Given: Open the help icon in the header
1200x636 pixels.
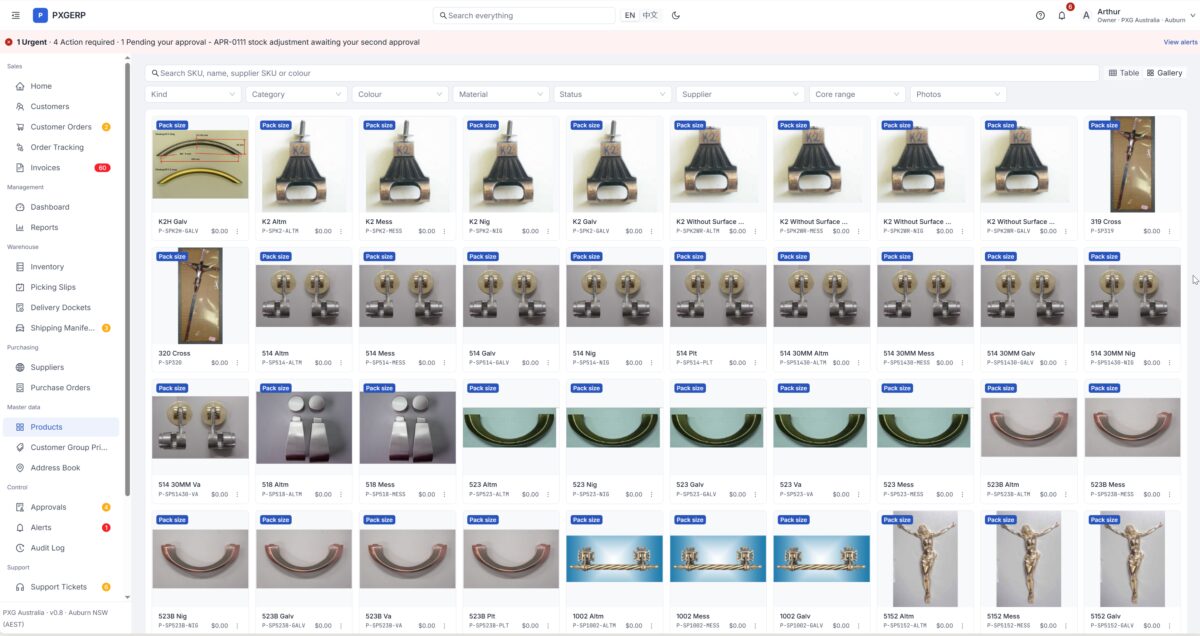Looking at the screenshot, I should click(x=1040, y=15).
